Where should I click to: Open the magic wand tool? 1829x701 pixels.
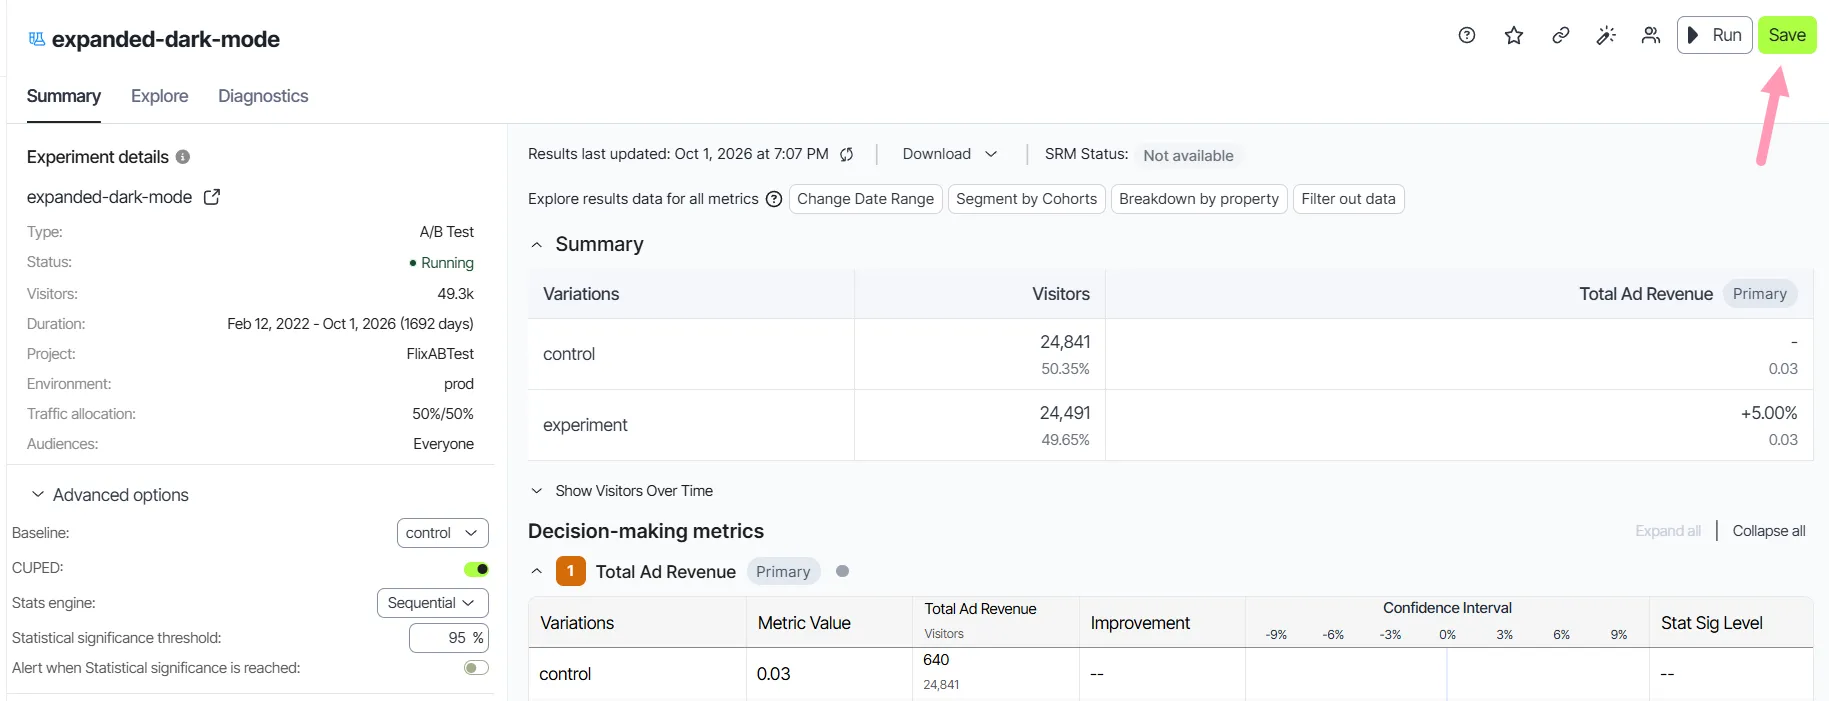1606,36
